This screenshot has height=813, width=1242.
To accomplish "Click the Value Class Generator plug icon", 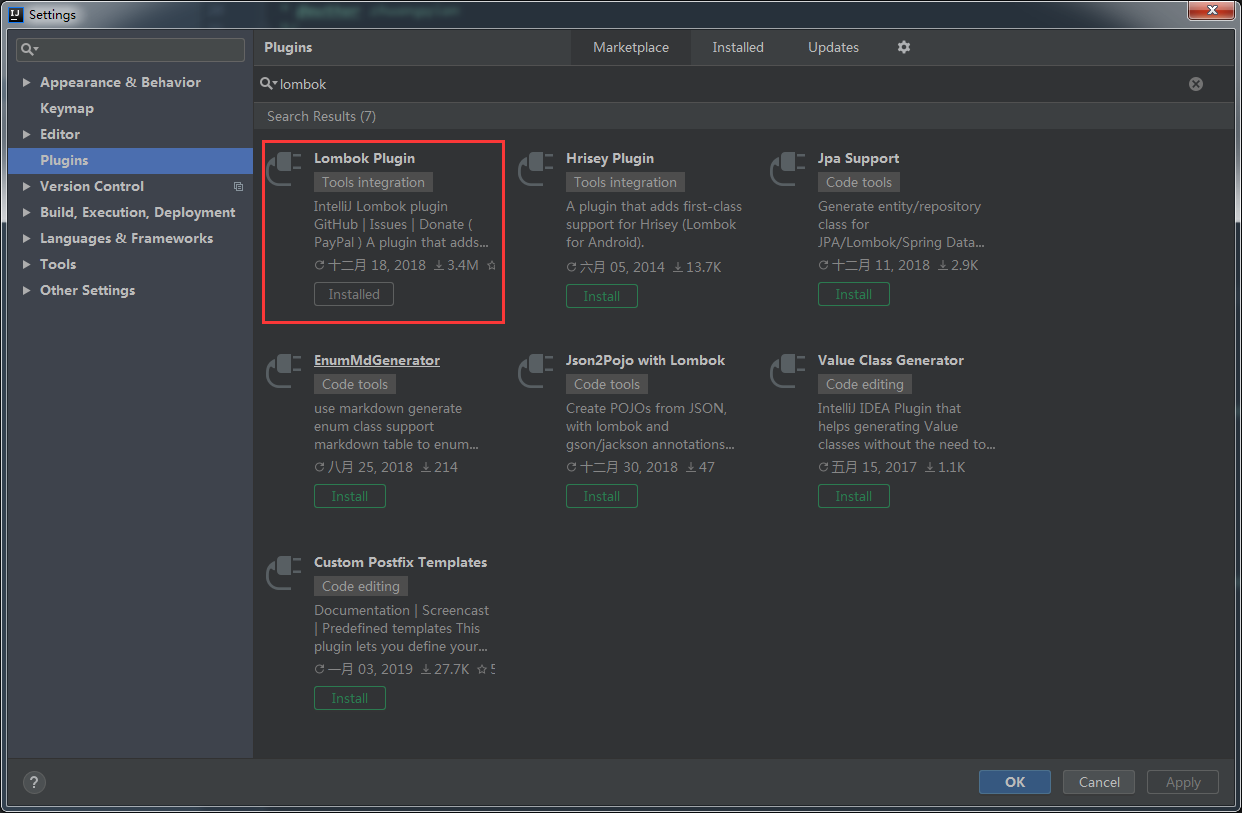I will (x=789, y=371).
